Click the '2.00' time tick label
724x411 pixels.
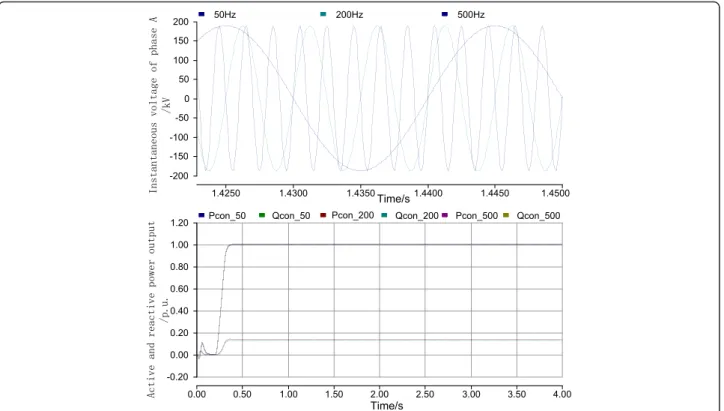(x=380, y=394)
